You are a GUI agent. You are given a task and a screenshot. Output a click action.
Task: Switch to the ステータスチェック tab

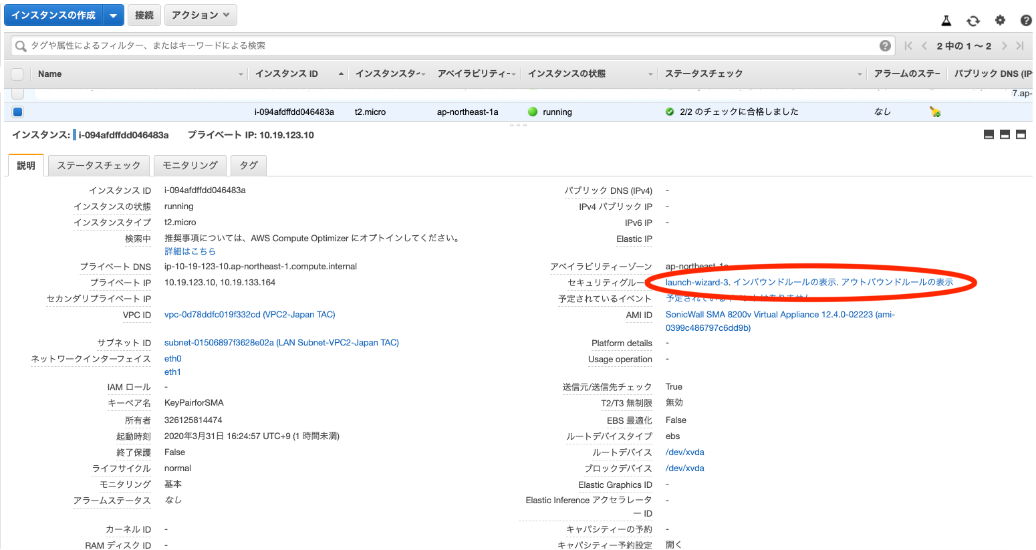[99, 166]
